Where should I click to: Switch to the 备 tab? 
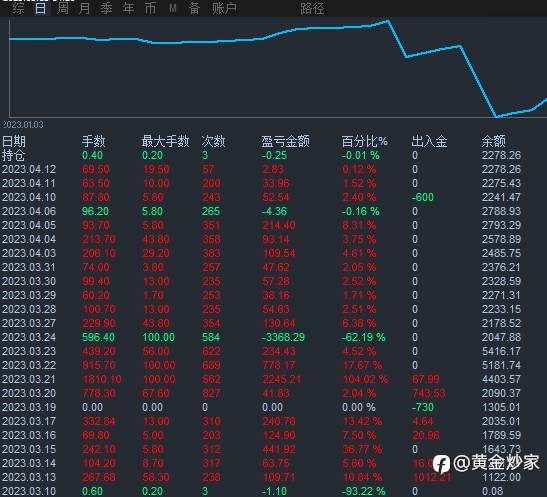(194, 8)
